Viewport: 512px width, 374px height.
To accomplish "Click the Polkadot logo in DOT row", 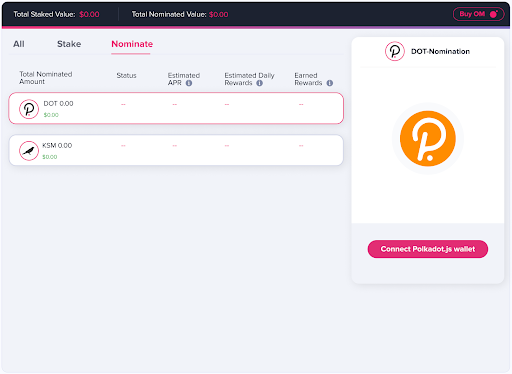I will [x=29, y=109].
